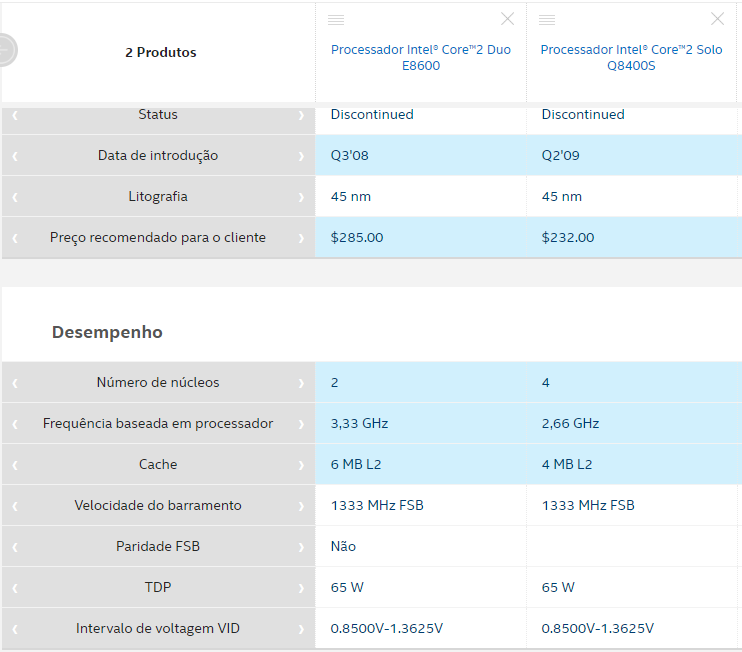Click left chevron on Cache row
The height and width of the screenshot is (652, 742).
pos(15,465)
